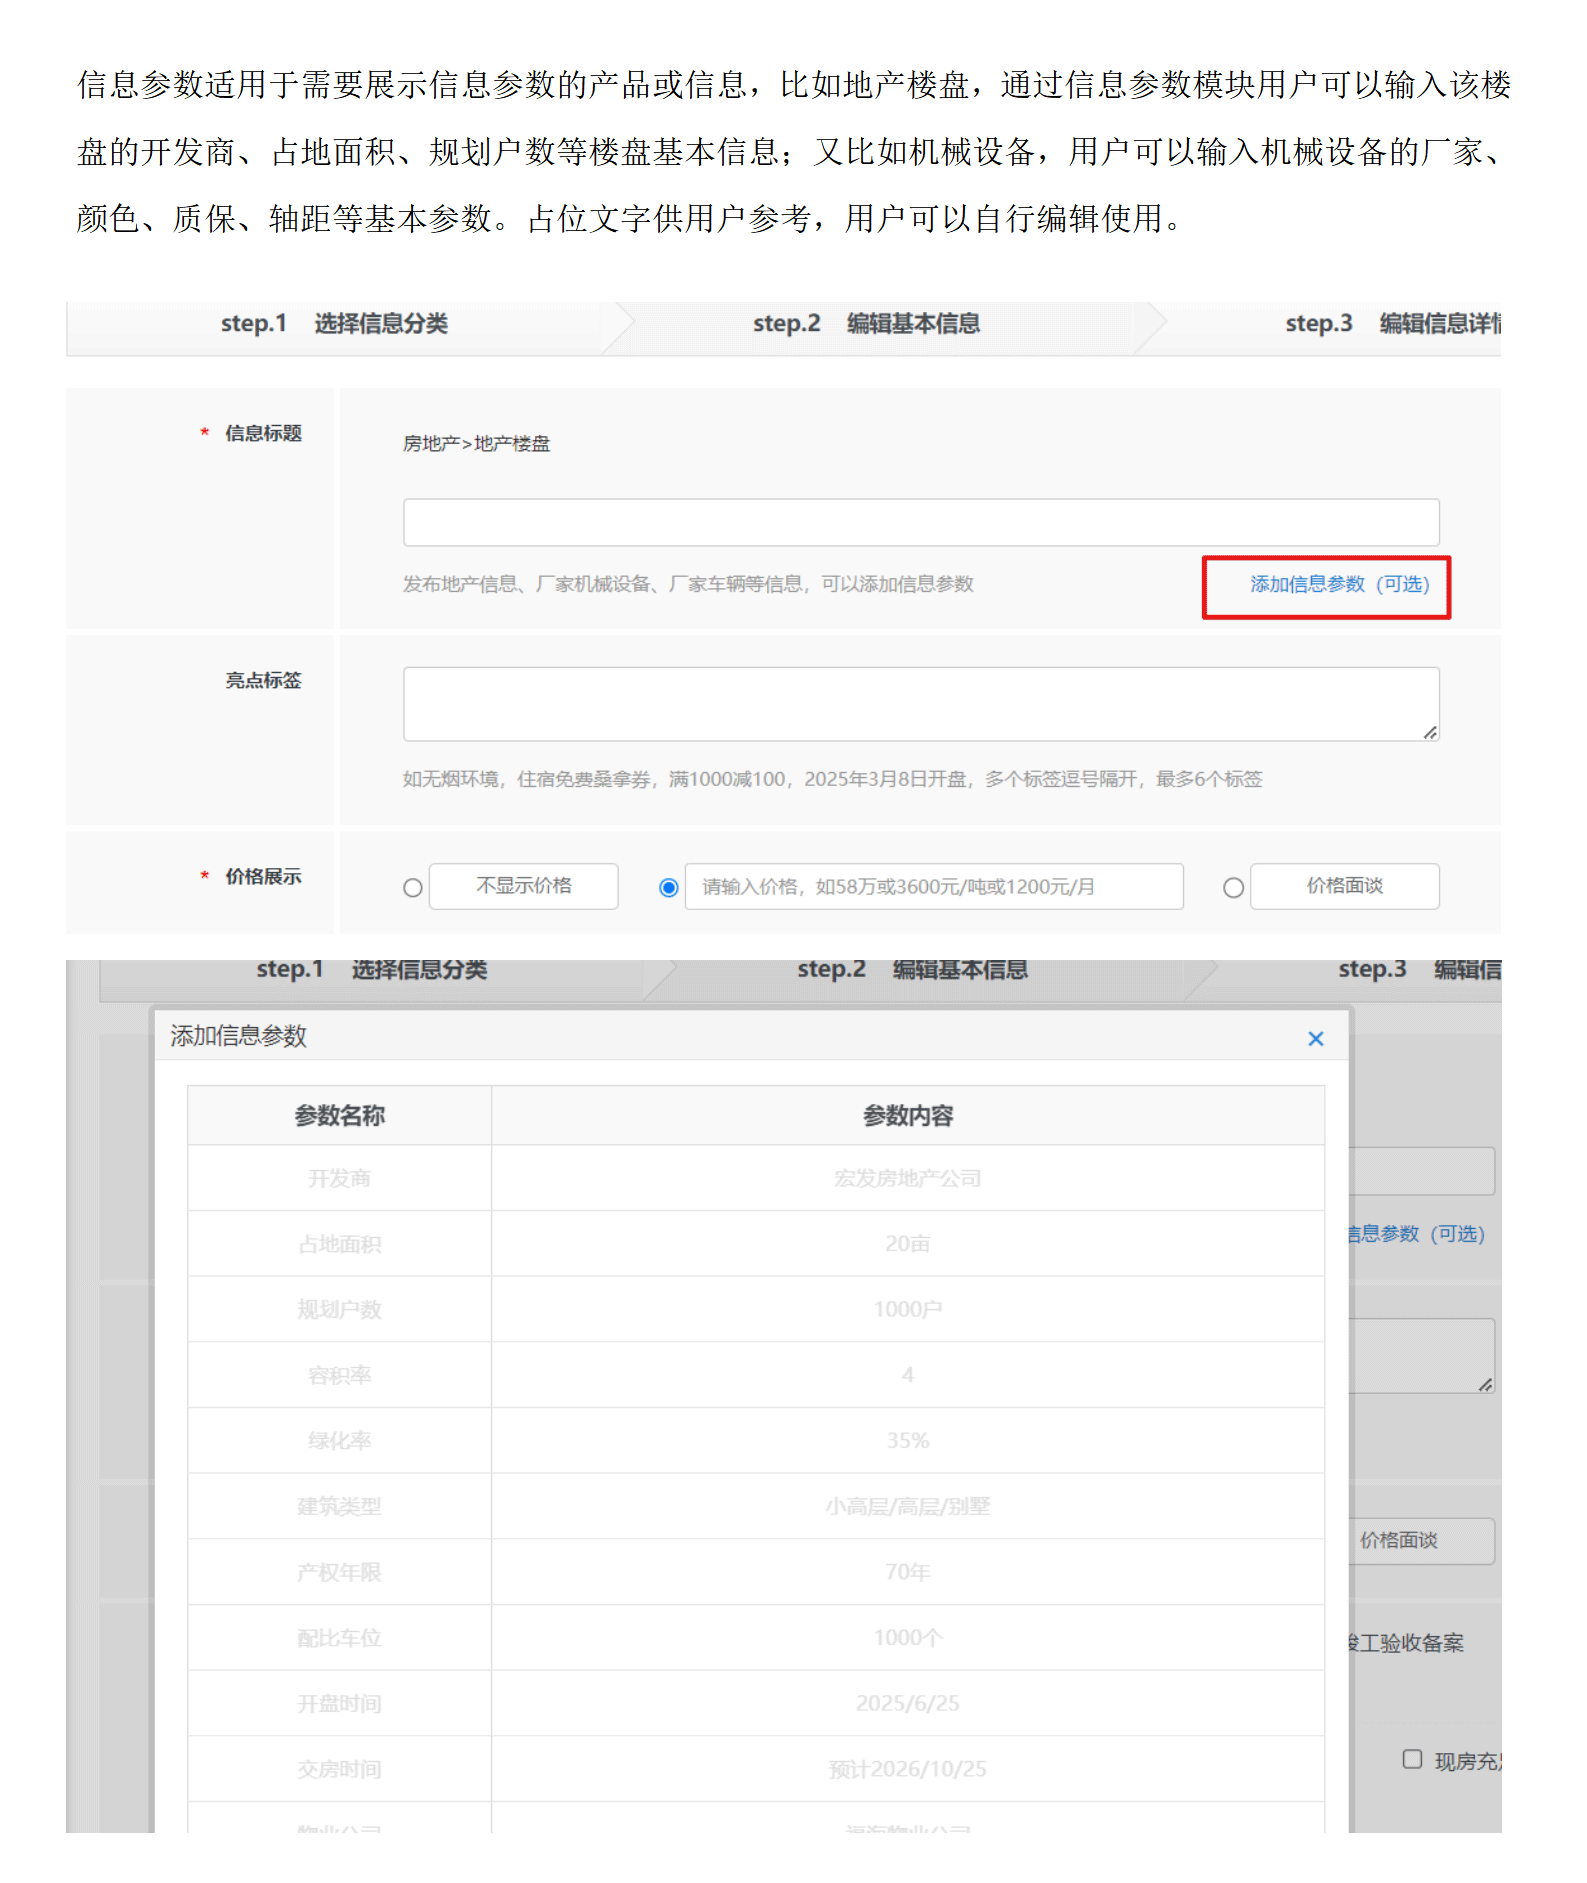Click the resize grip of 亮点标签 textarea
The width and height of the screenshot is (1587, 1883).
coord(1430,733)
